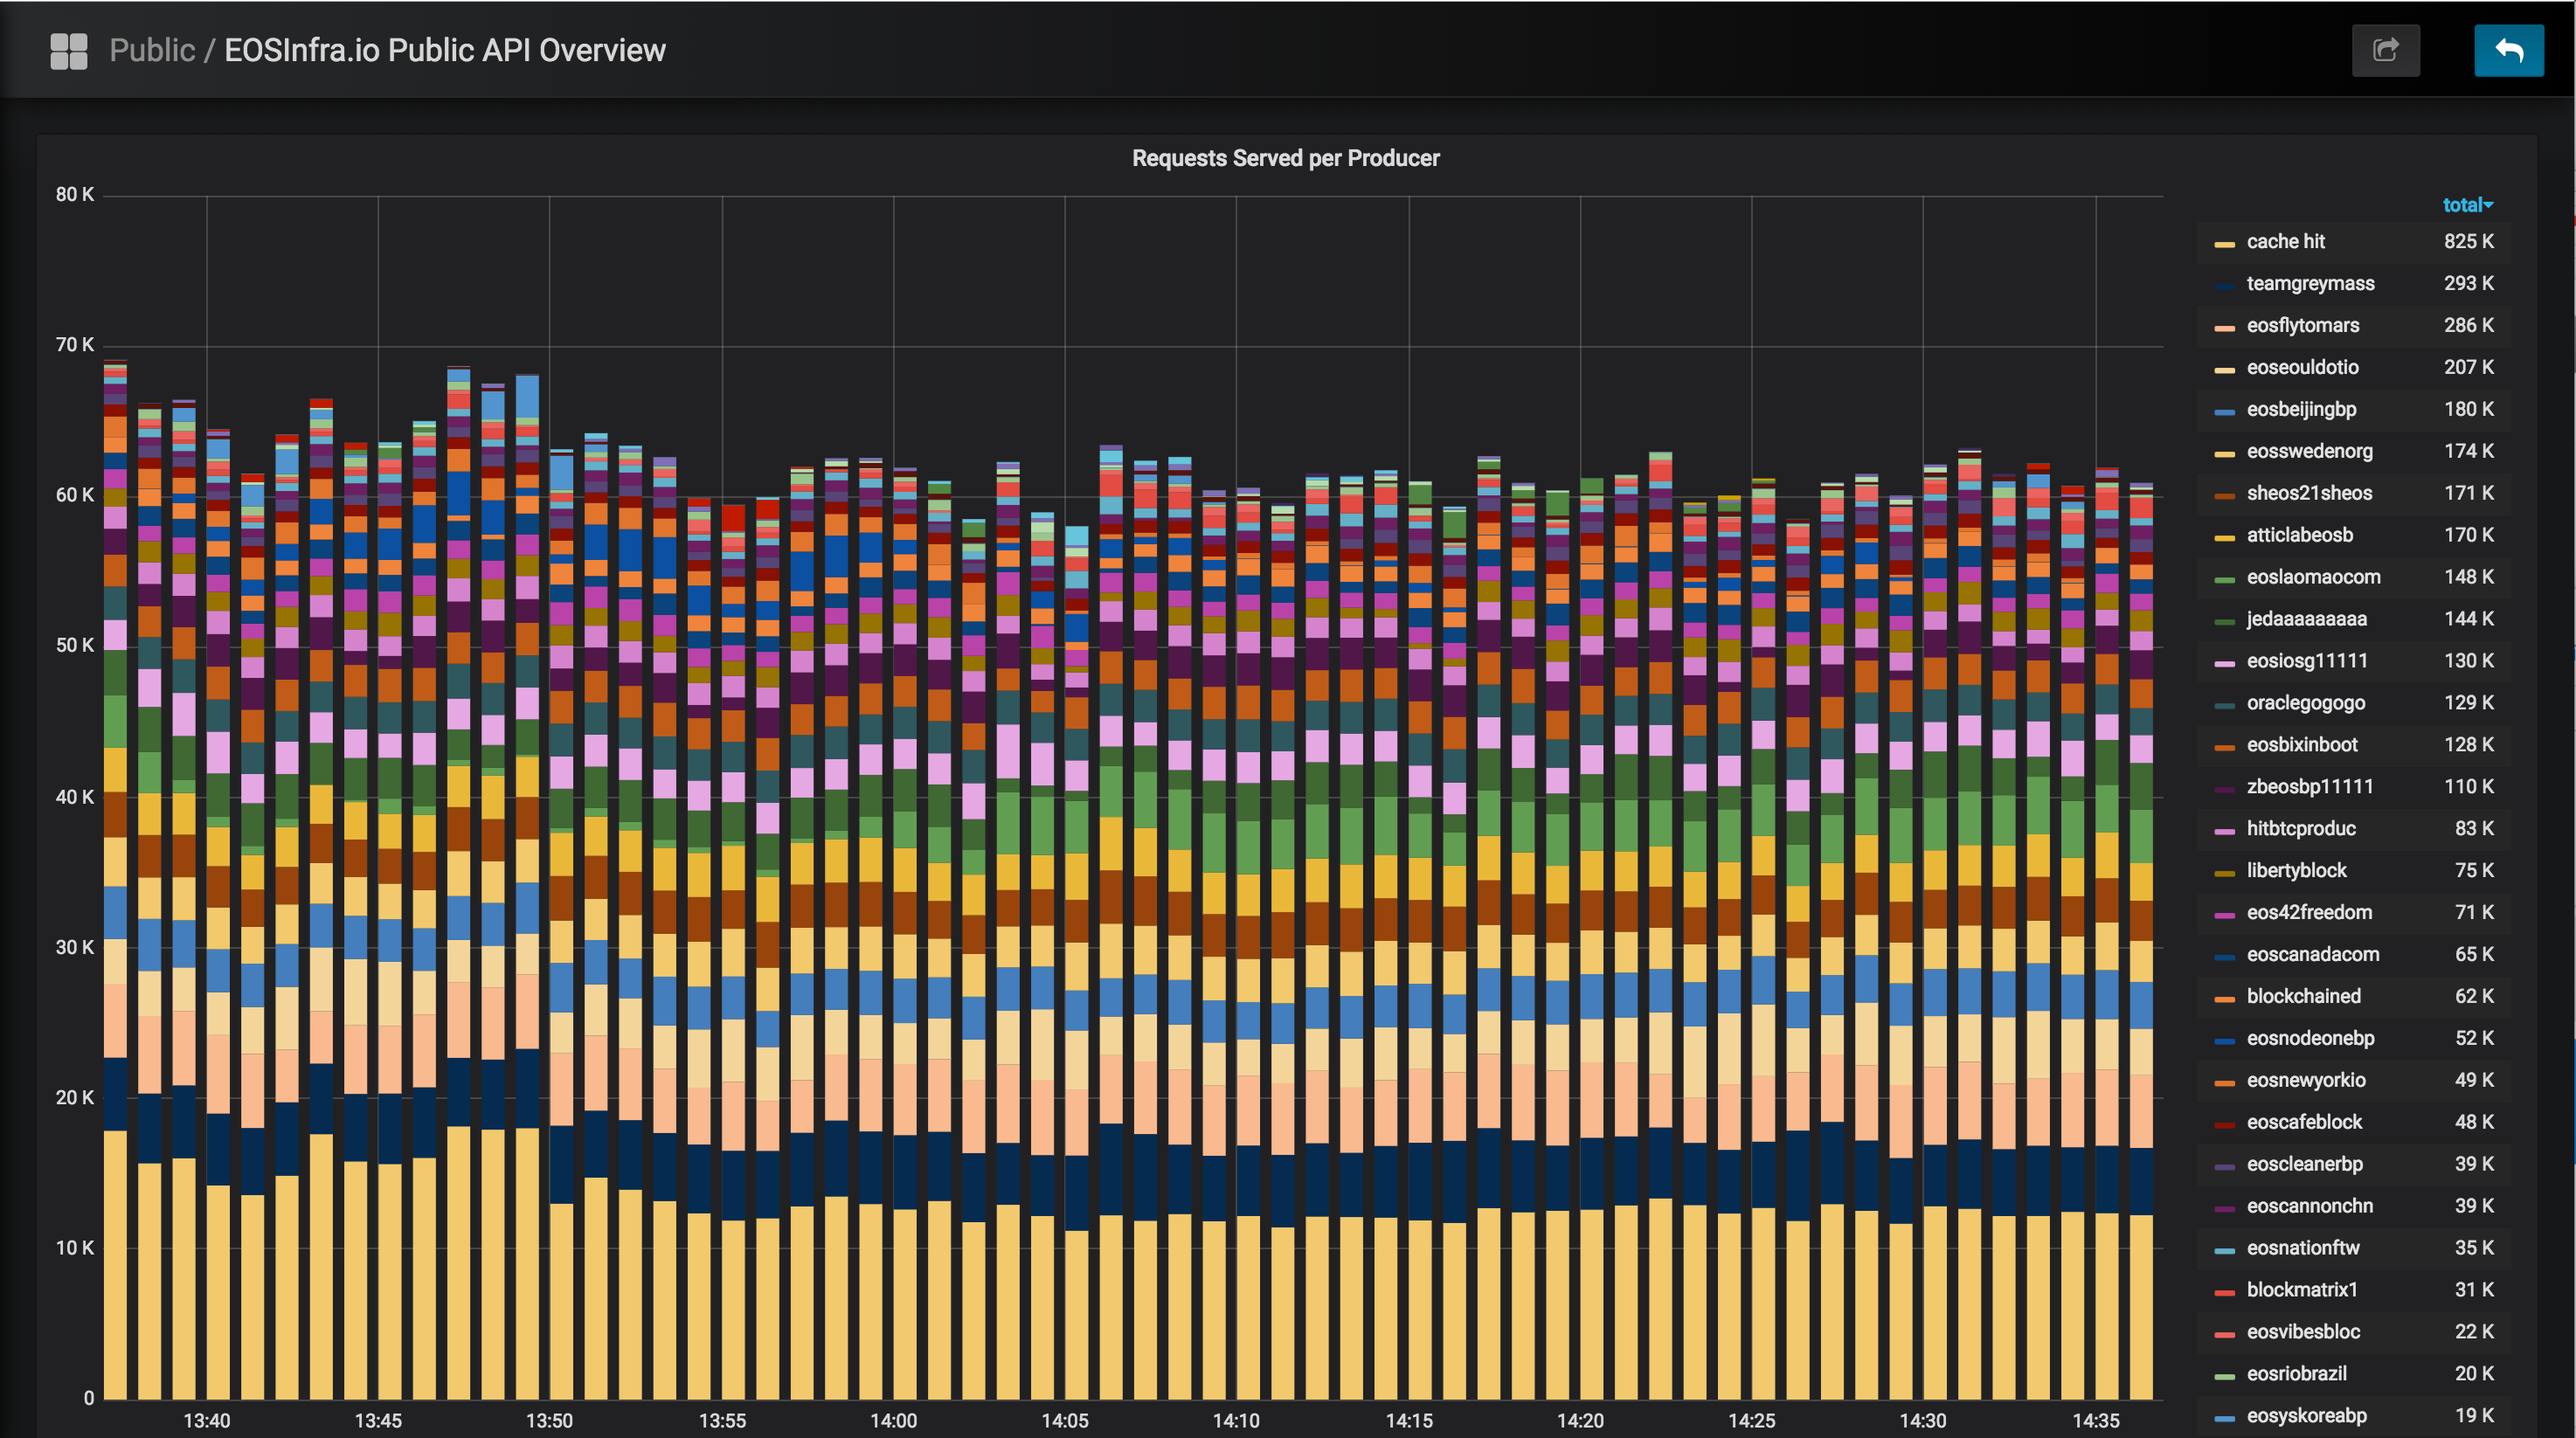Click eoslaomaocom legend color line

[x=2224, y=580]
